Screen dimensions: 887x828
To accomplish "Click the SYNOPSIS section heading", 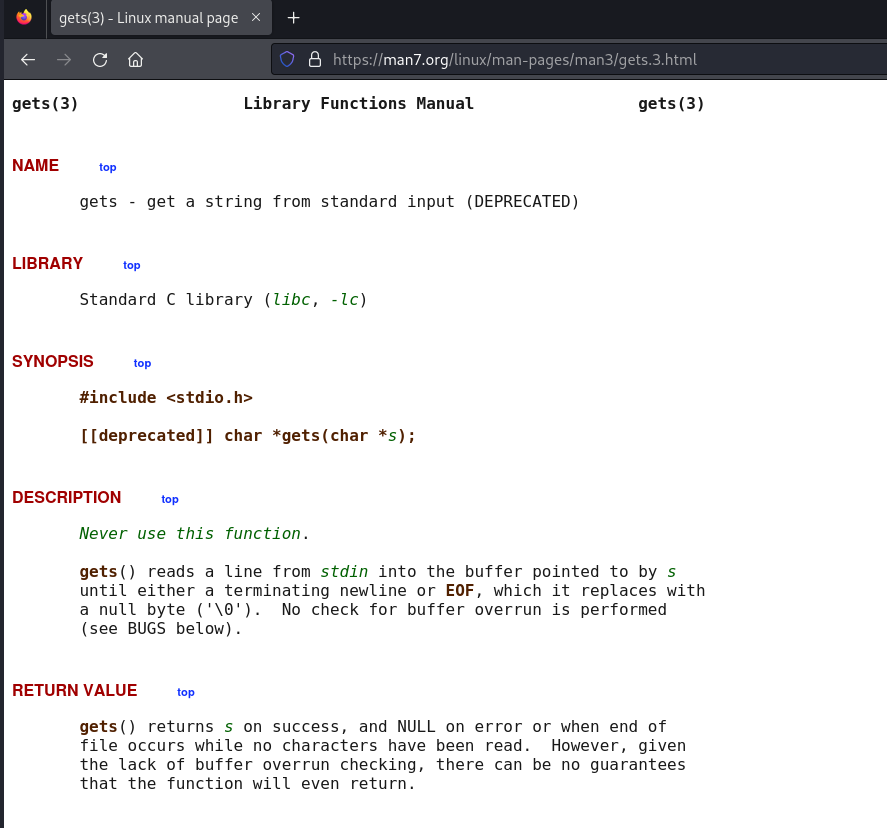I will [x=53, y=362].
